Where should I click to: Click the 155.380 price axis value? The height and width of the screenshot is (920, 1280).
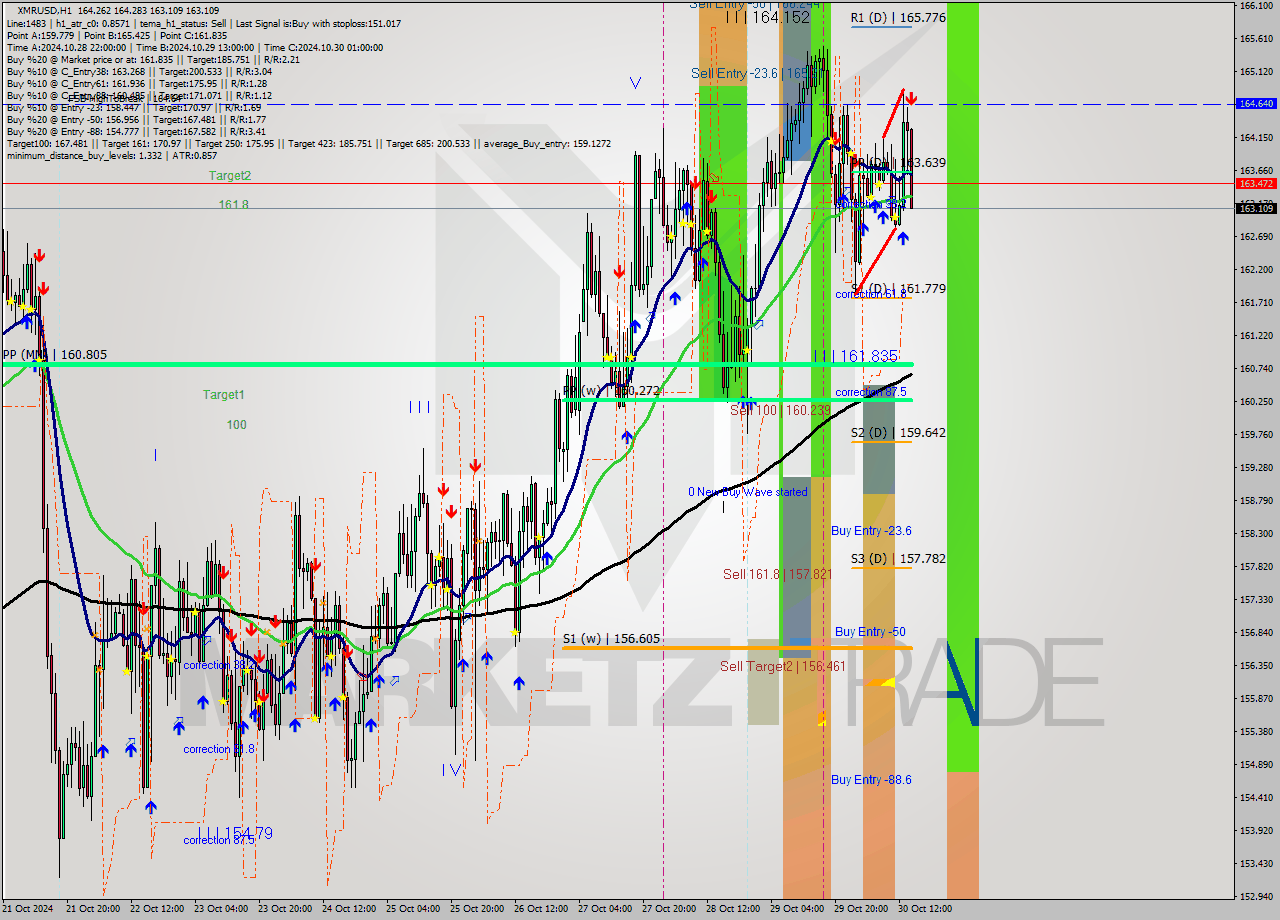pyautogui.click(x=1255, y=731)
